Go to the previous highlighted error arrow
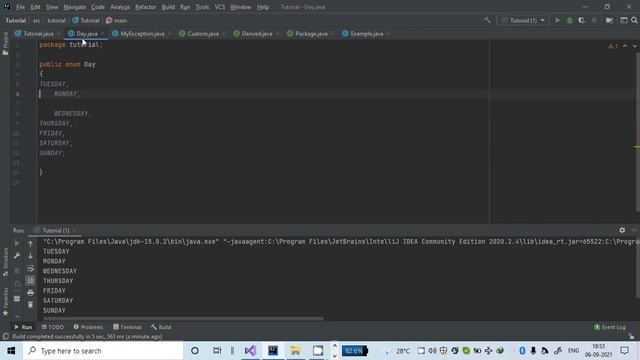 click(625, 46)
